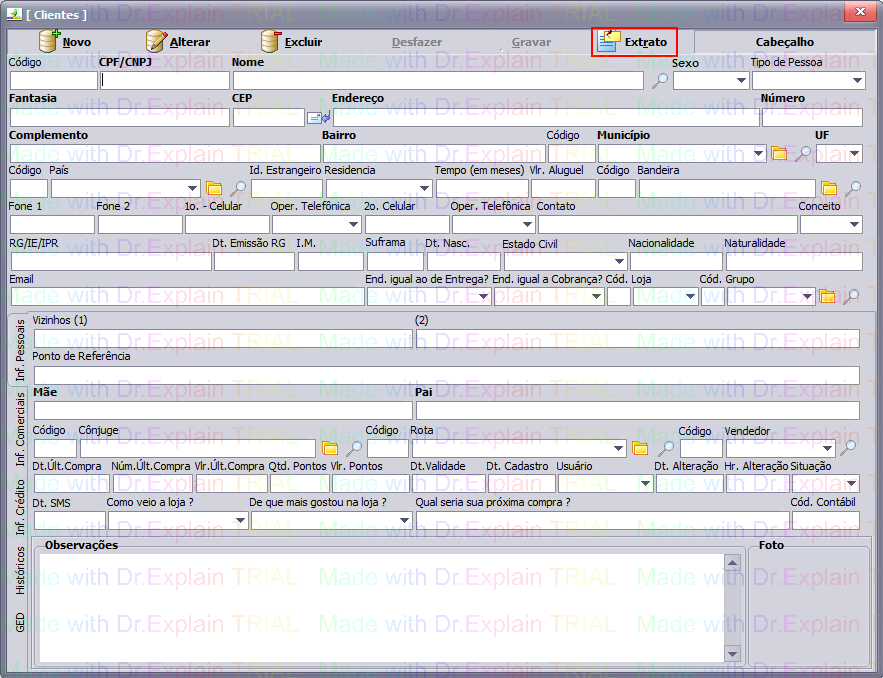Click the search magnifier beside the País folder
883x678 pixels.
click(x=238, y=188)
